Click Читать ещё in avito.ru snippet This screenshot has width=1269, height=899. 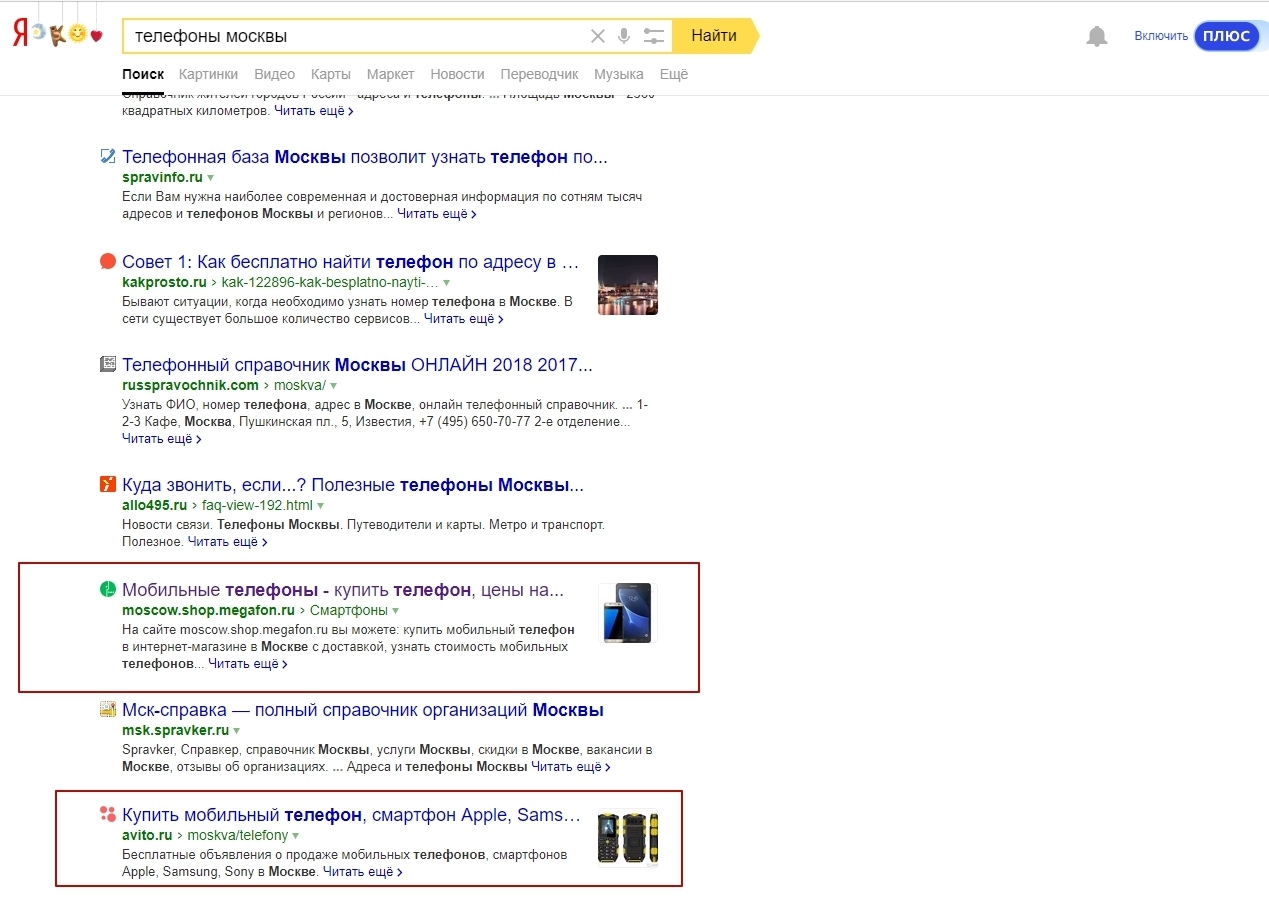pyautogui.click(x=363, y=872)
